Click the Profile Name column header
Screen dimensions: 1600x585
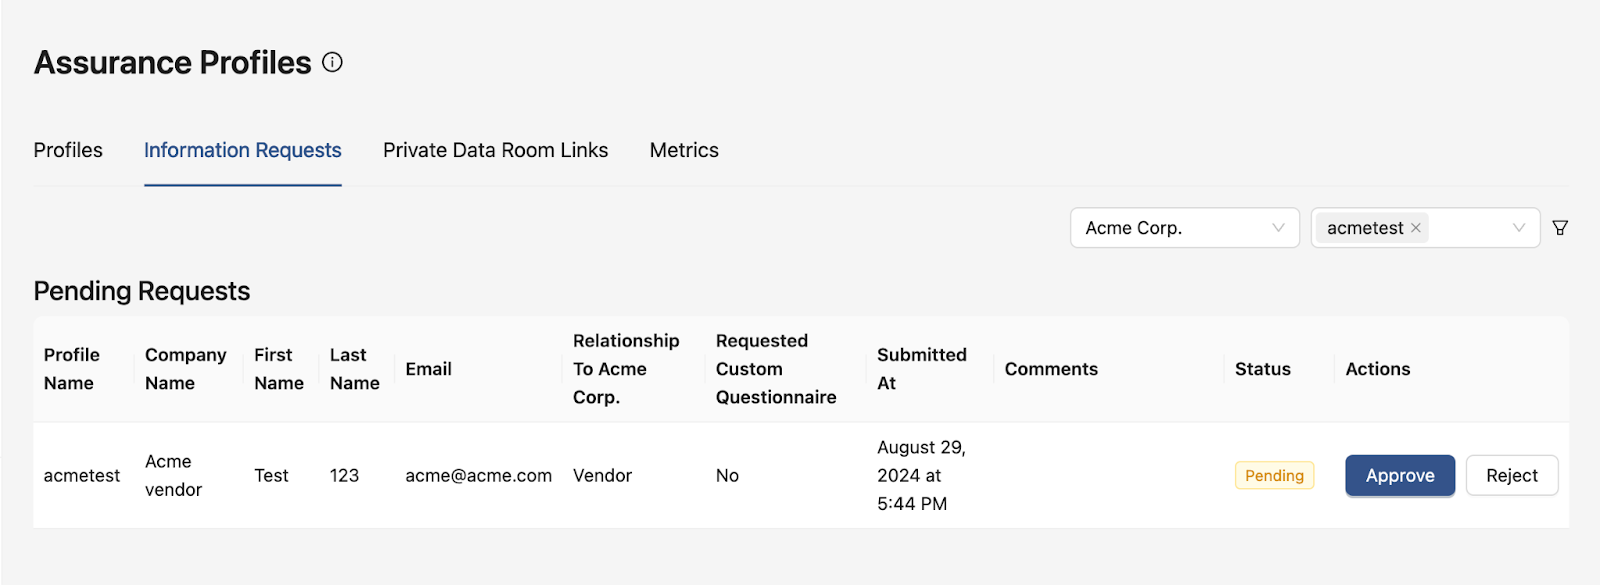72,369
